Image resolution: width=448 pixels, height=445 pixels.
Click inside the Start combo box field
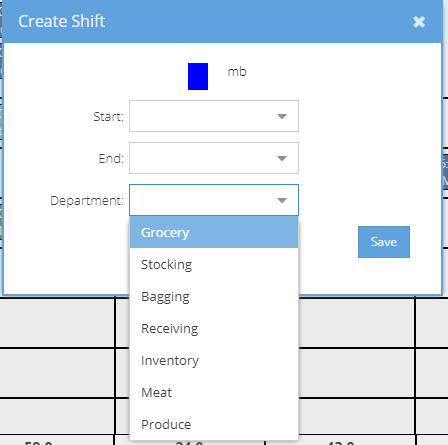point(214,116)
